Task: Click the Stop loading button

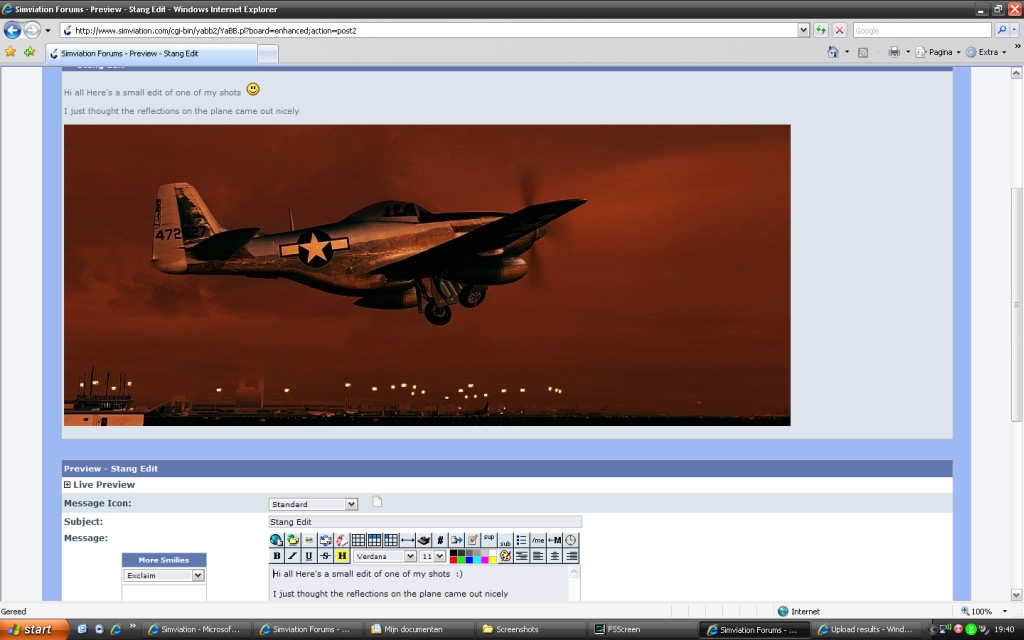Action: tap(839, 31)
